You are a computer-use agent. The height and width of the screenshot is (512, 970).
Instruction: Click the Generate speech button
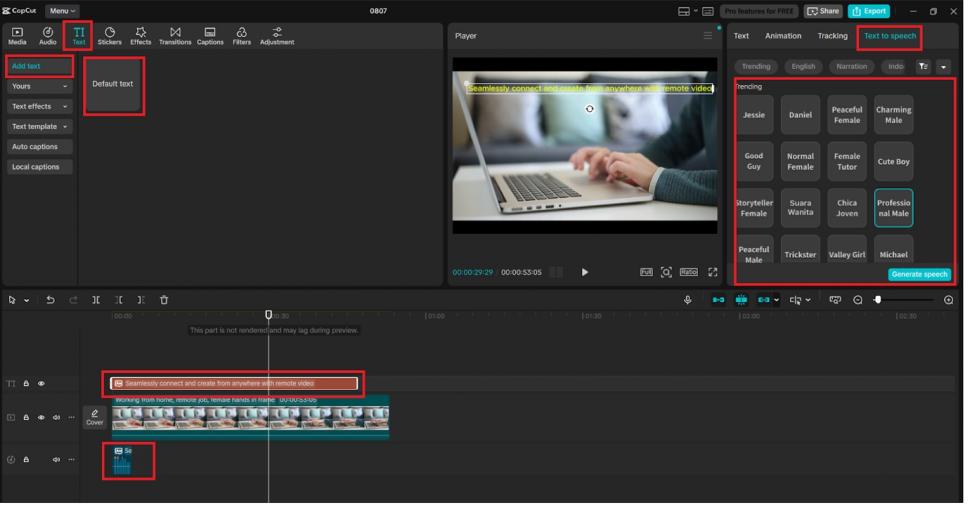919,274
